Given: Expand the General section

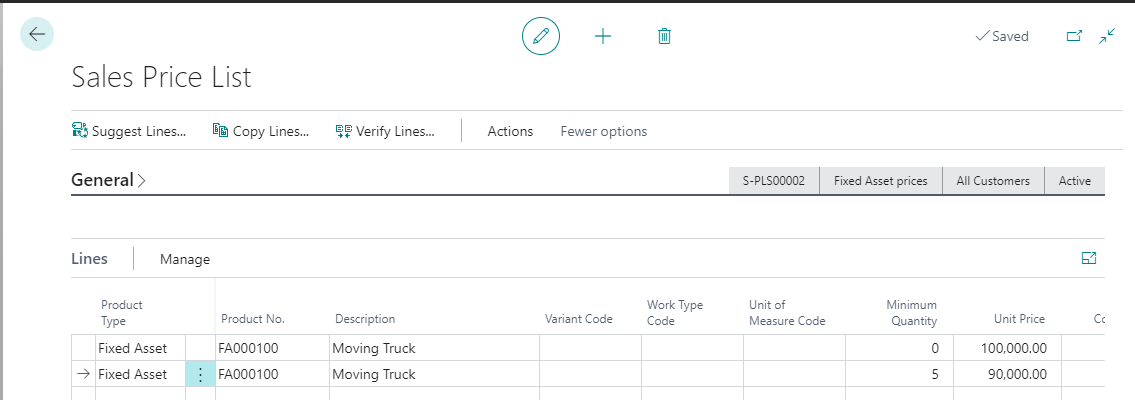Looking at the screenshot, I should pyautogui.click(x=108, y=181).
